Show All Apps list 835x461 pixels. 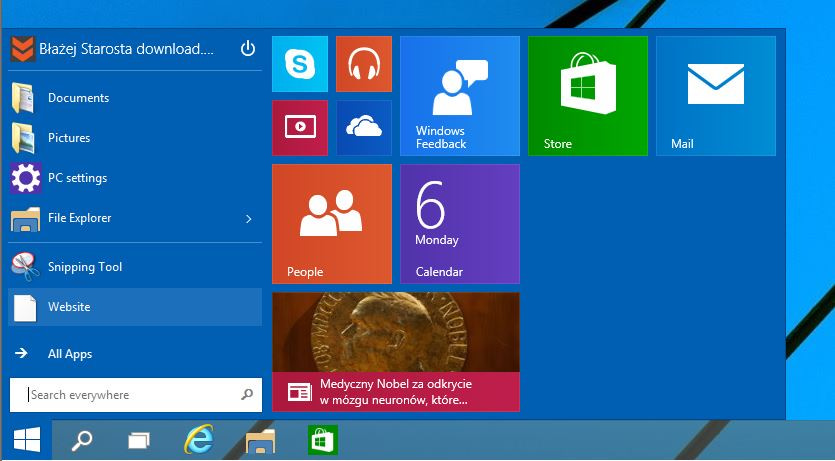click(70, 354)
